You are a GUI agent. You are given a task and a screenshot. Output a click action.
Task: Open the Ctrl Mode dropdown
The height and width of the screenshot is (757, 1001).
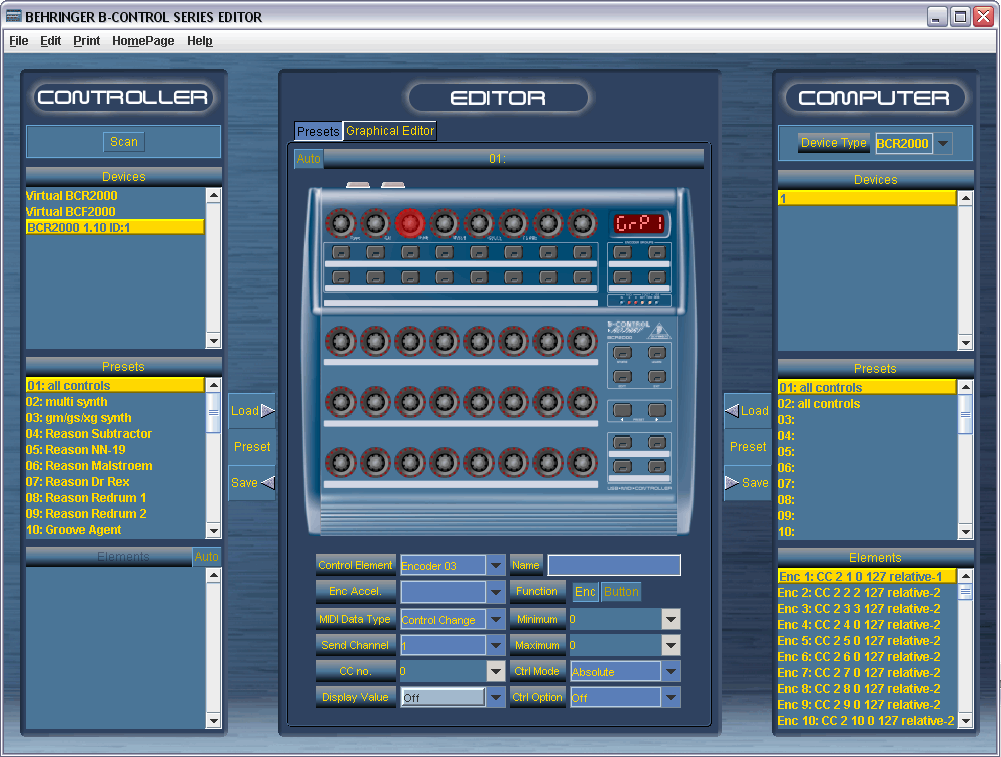670,671
